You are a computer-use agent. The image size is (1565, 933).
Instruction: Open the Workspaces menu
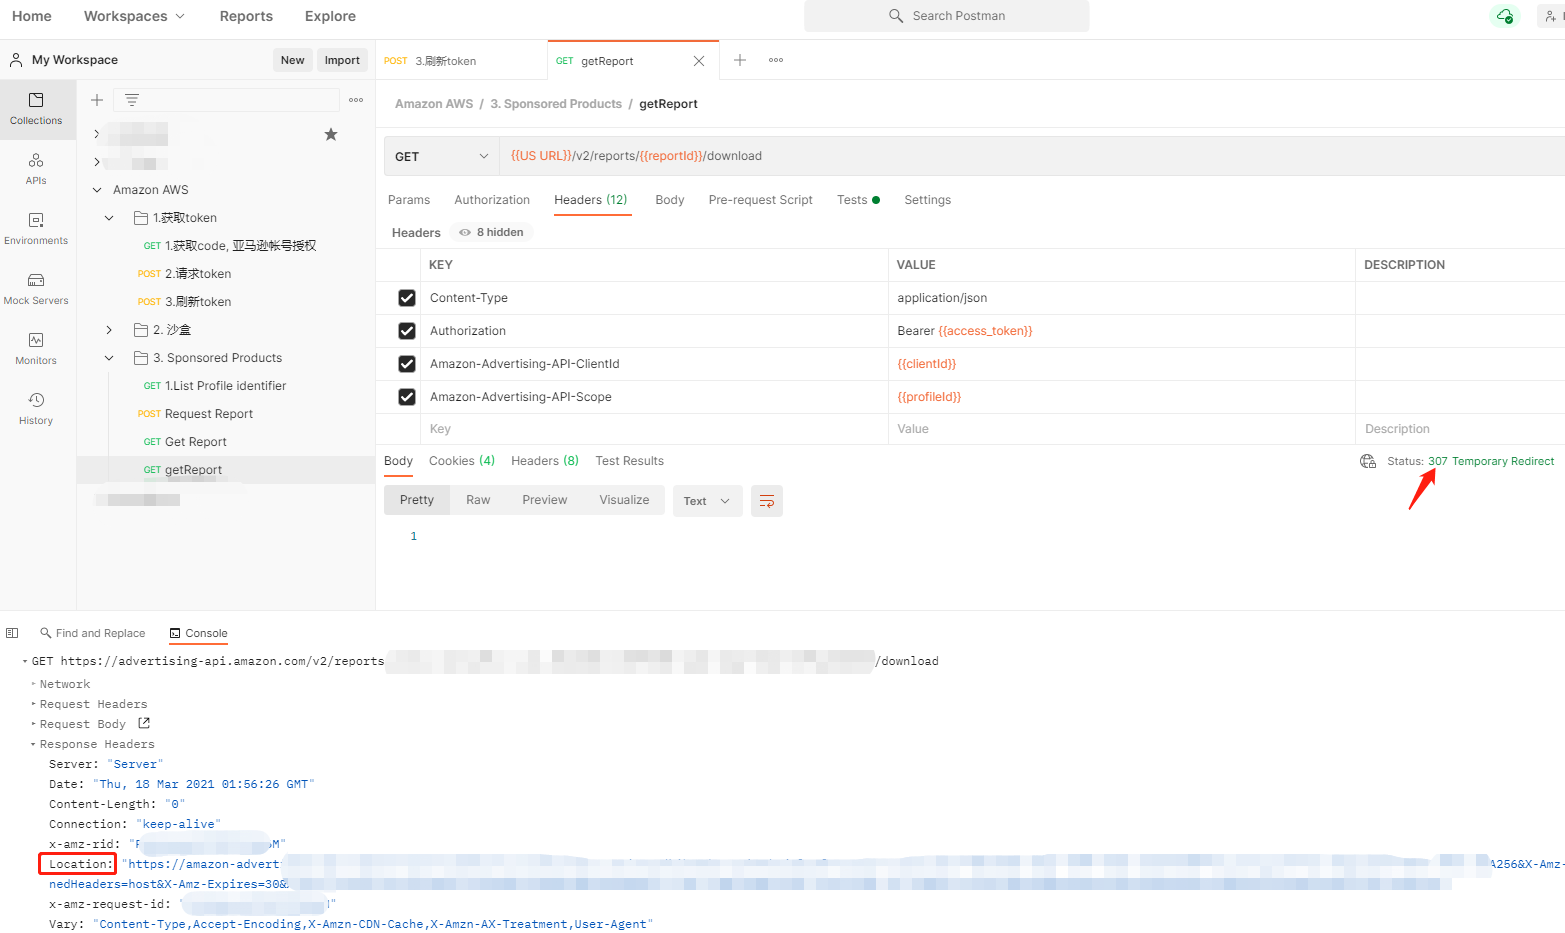click(x=134, y=16)
